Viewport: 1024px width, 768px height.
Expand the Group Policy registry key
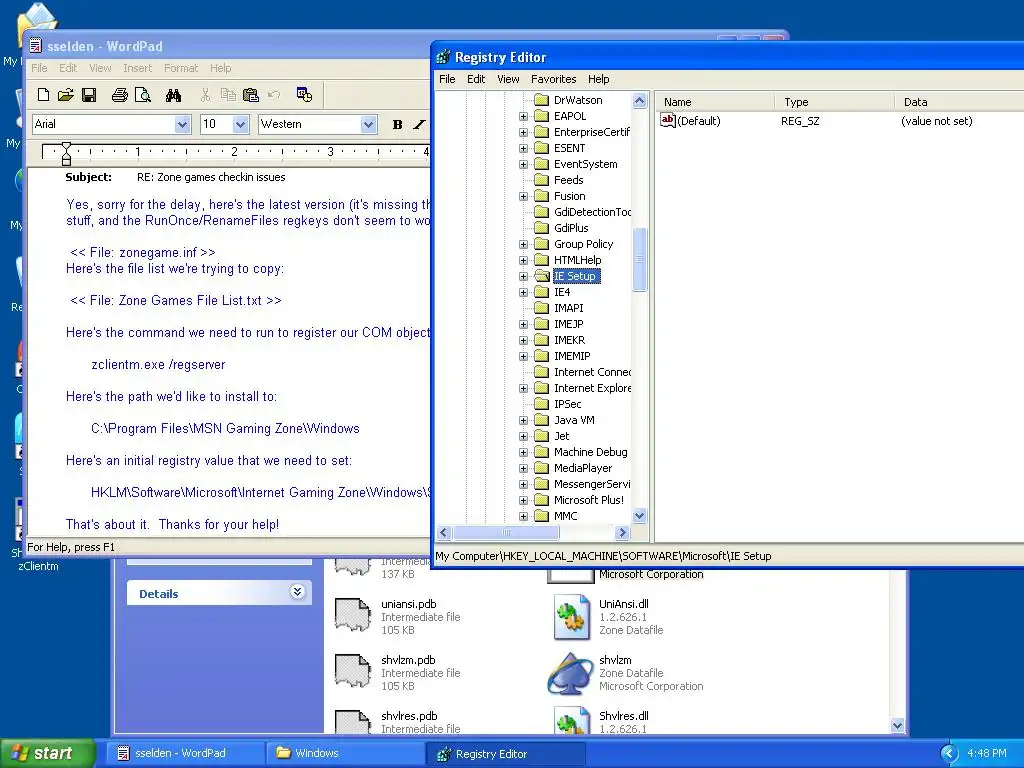523,244
